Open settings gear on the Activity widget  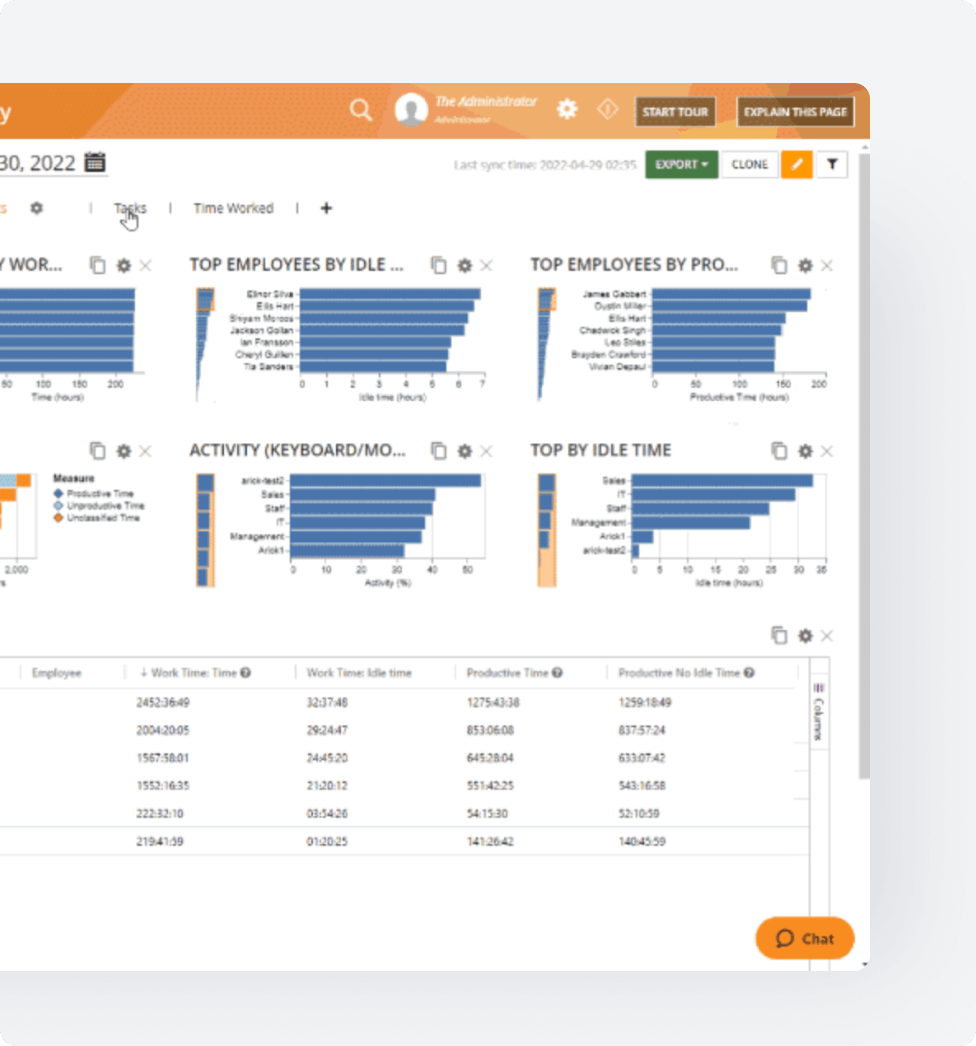463,451
